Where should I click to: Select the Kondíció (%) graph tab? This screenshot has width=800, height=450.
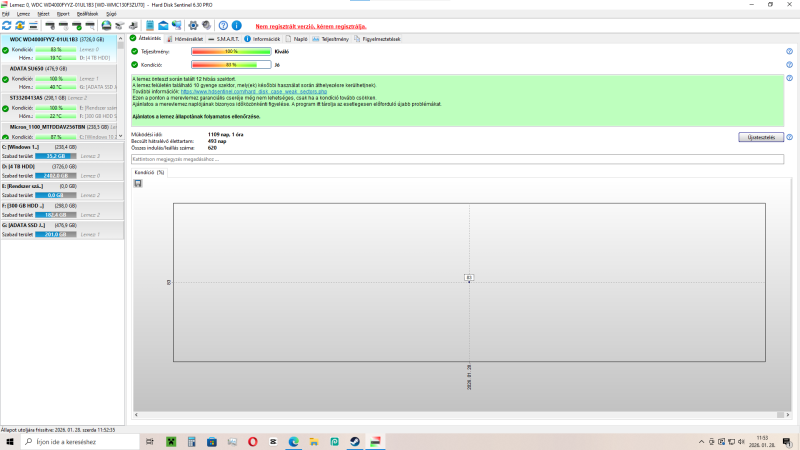coord(149,172)
